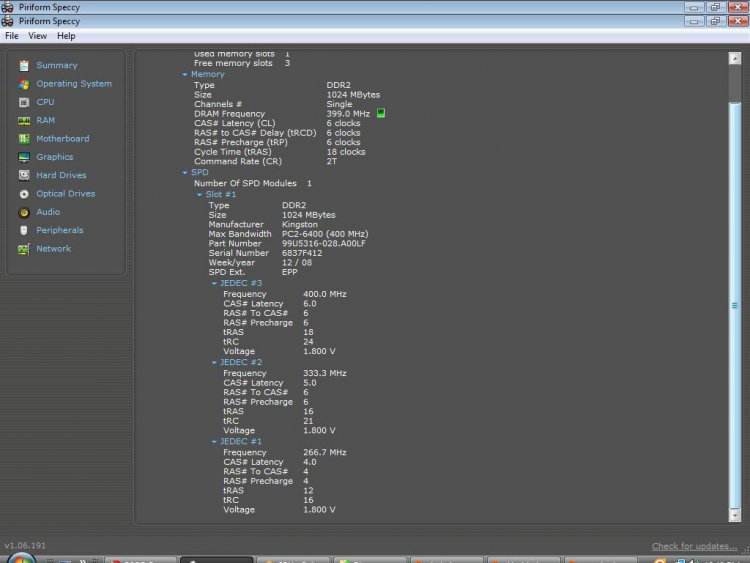The image size is (750, 563).
Task: Click the version label v1.06.191
Action: click(x=25, y=545)
